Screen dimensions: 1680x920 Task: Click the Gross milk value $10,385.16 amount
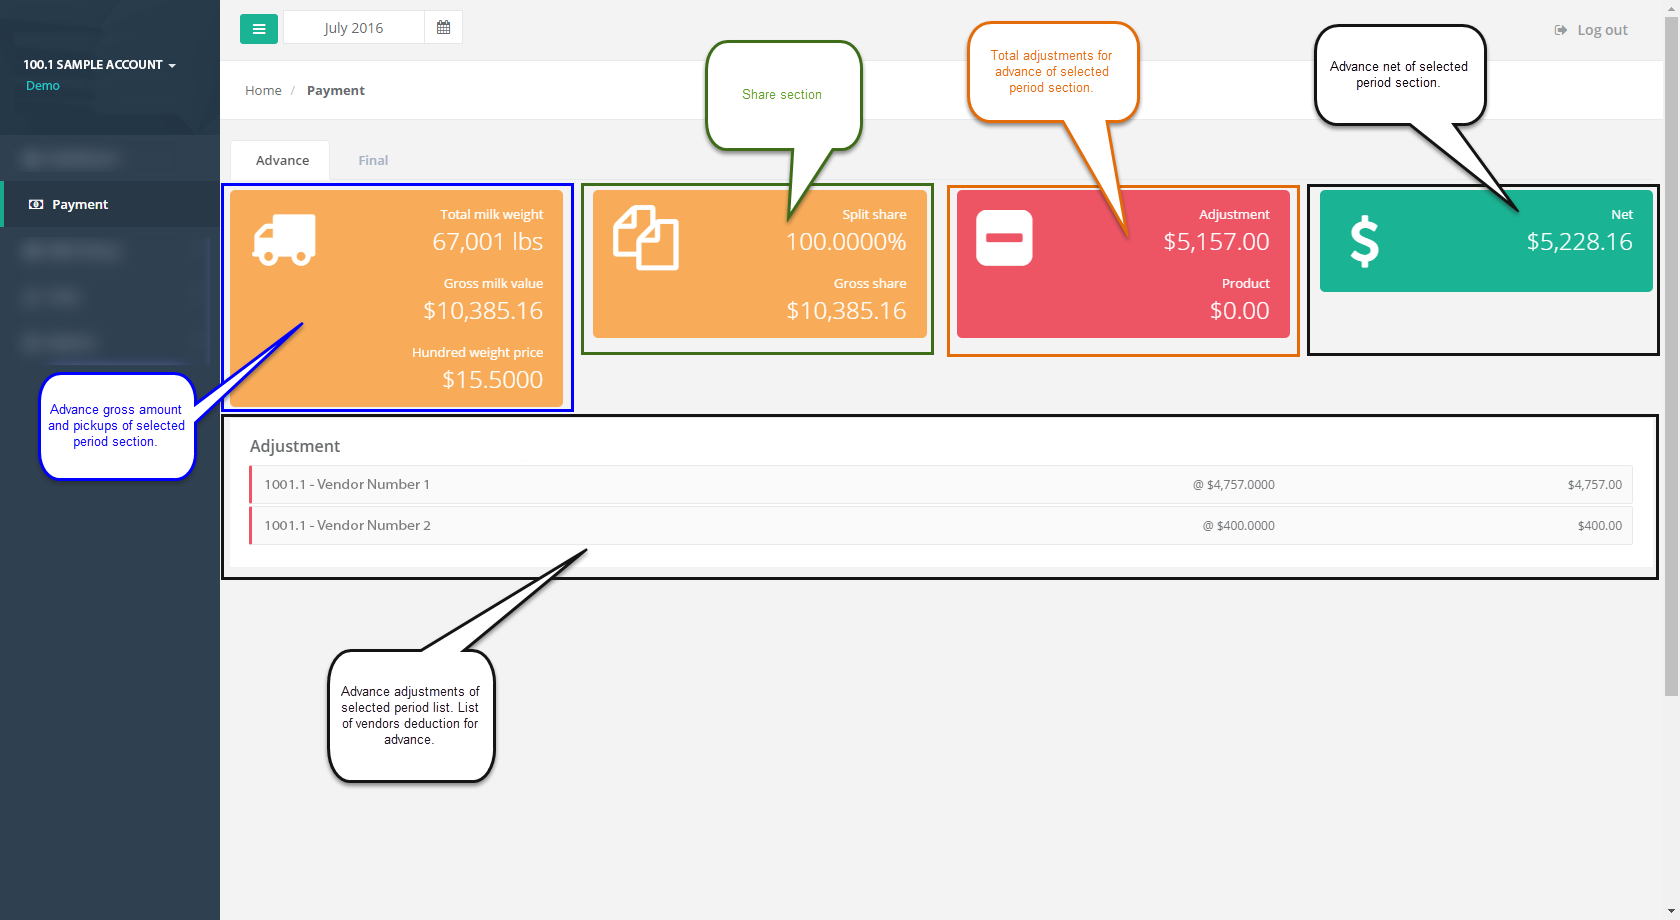[483, 310]
